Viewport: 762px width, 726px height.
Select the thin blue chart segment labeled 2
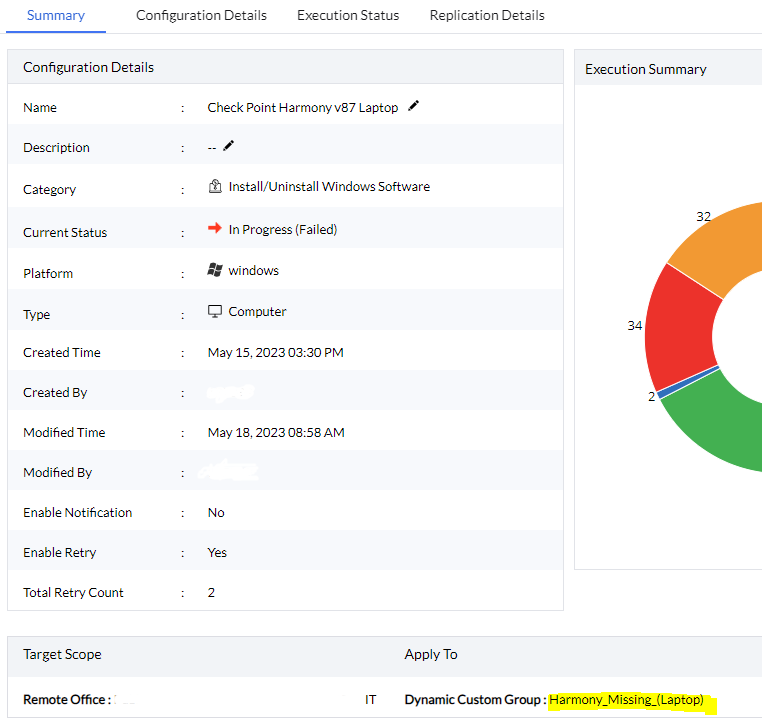[688, 382]
